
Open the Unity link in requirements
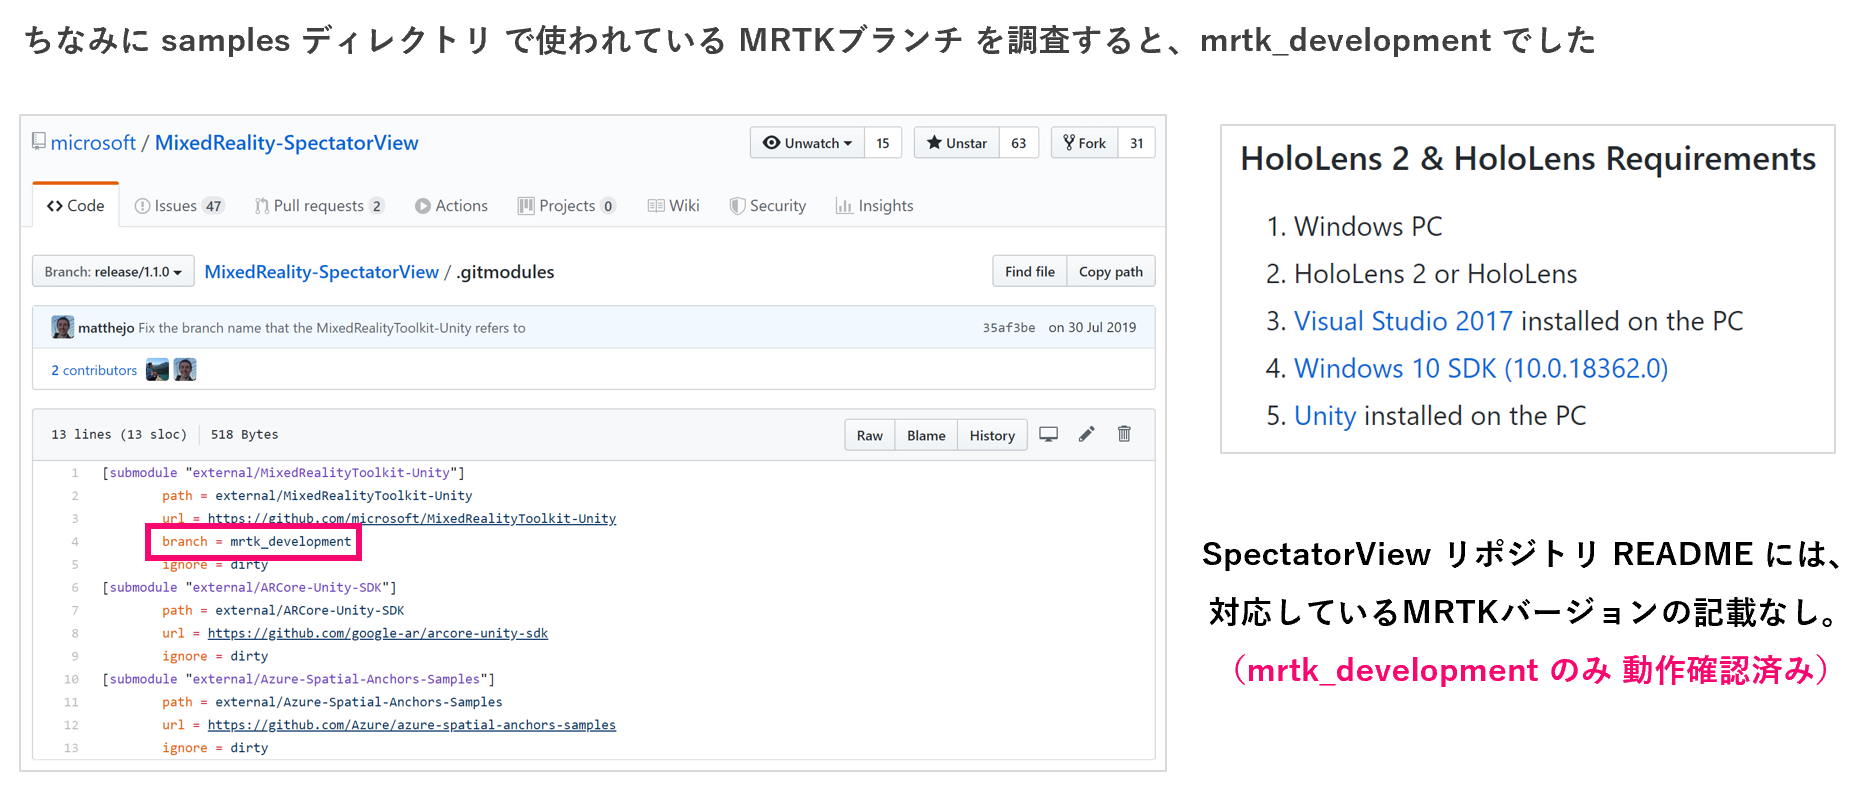(x=1325, y=415)
